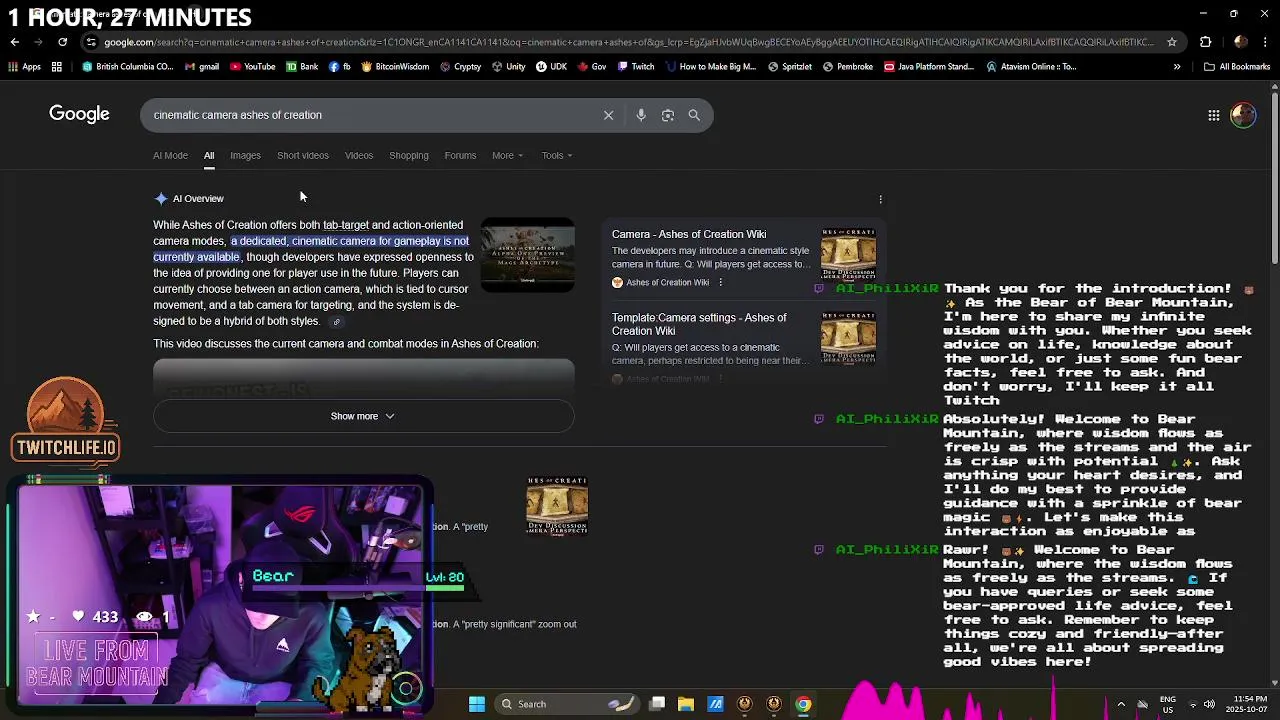1280x720 pixels.
Task: Show more bookmarks with the chevron
Action: (x=1177, y=67)
